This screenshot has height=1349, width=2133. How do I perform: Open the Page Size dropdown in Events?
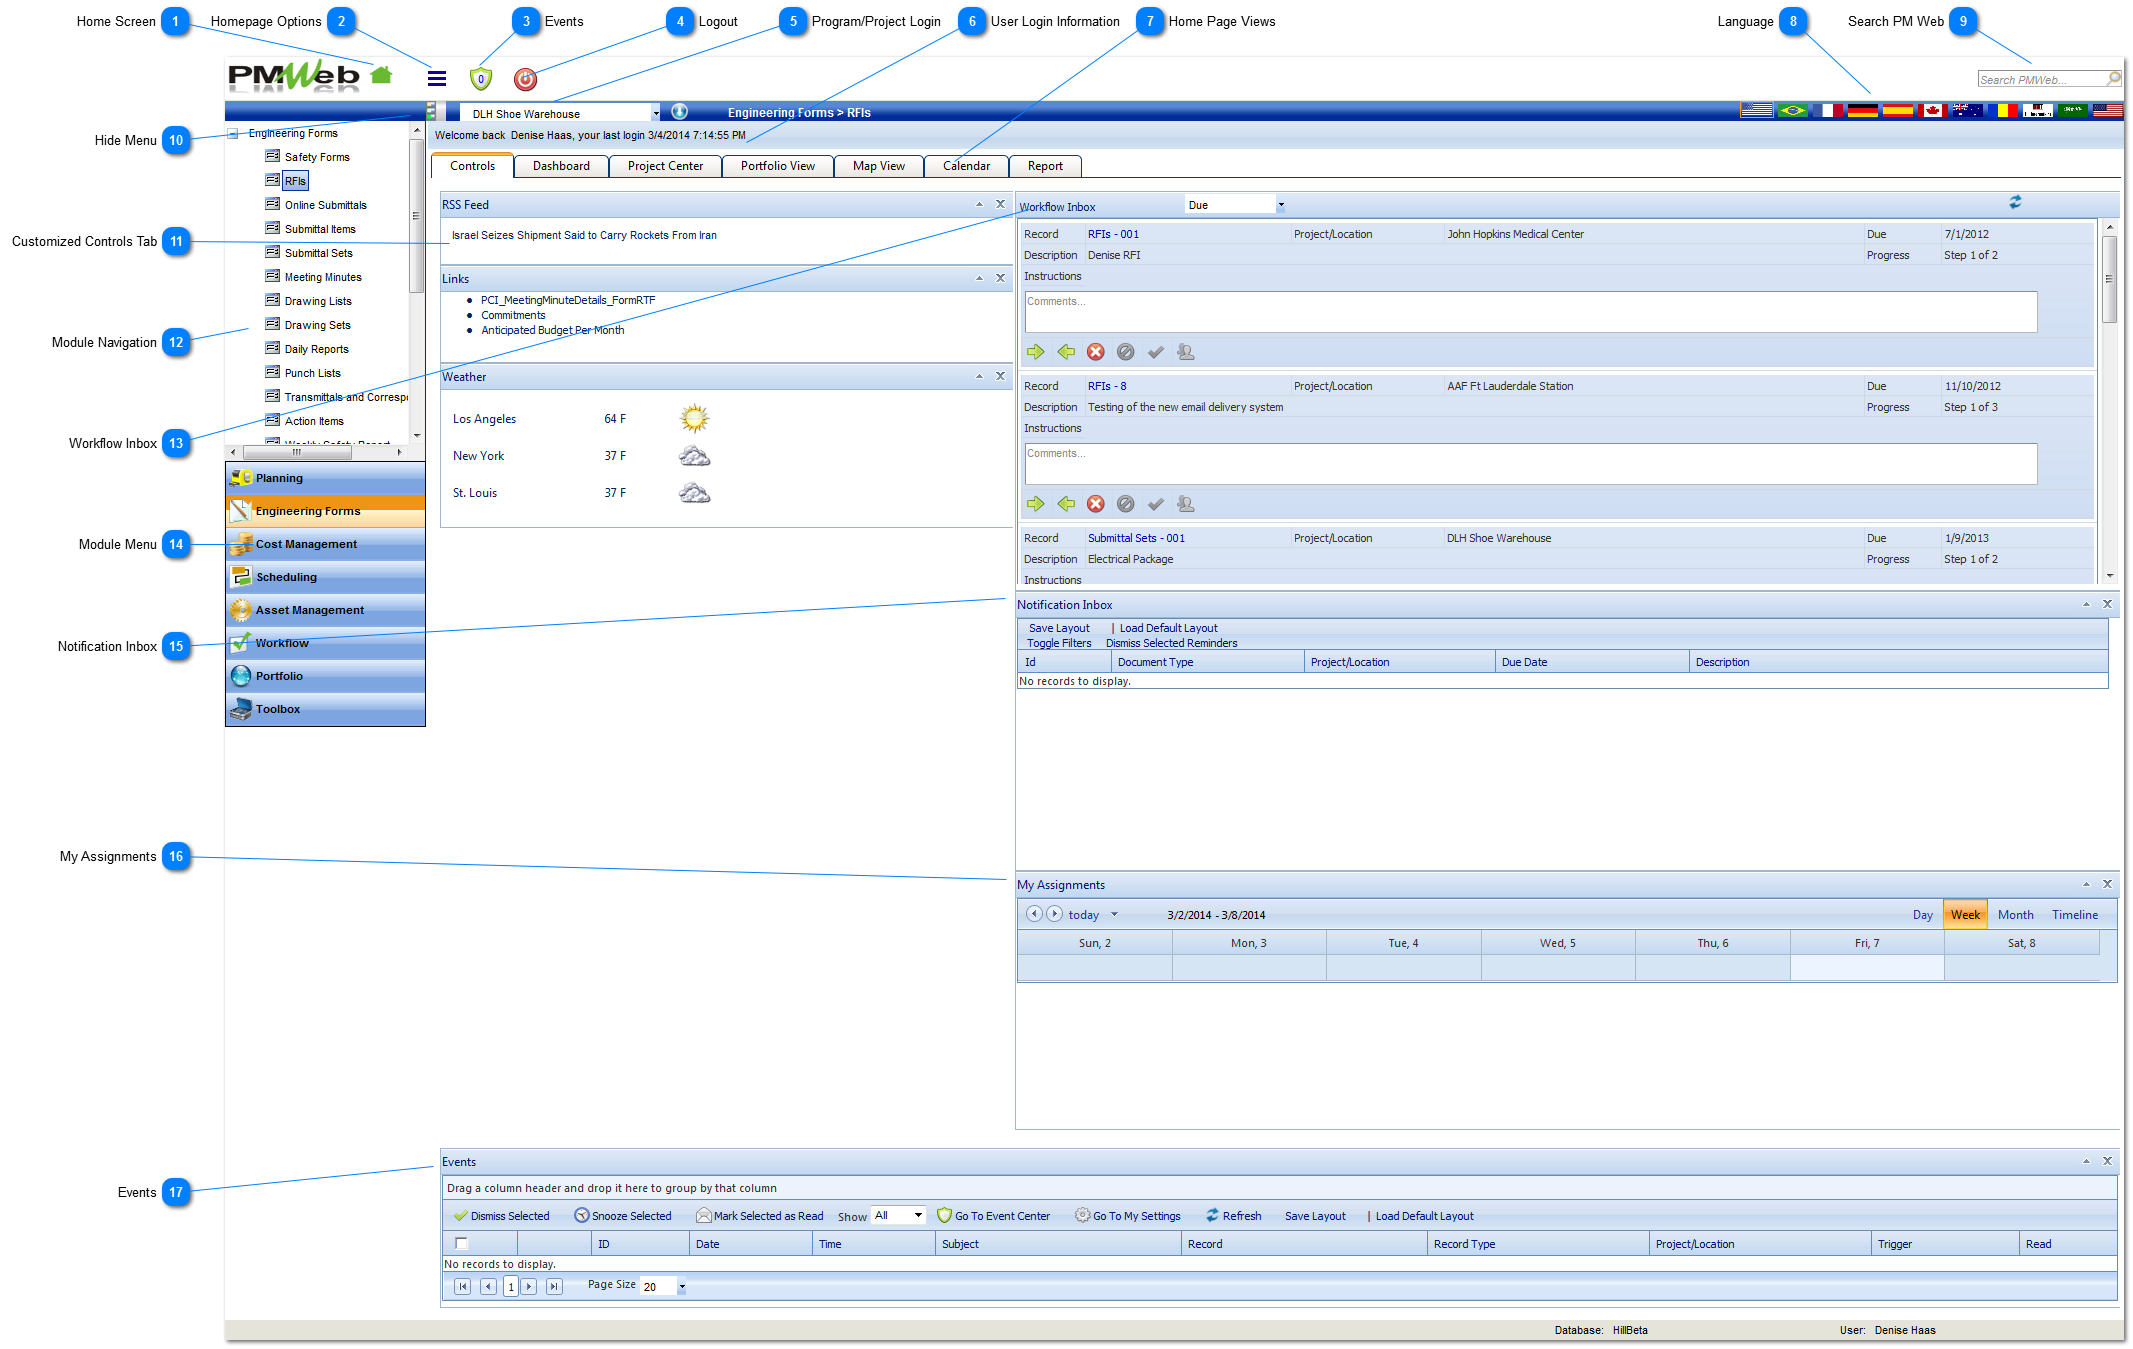682,1287
